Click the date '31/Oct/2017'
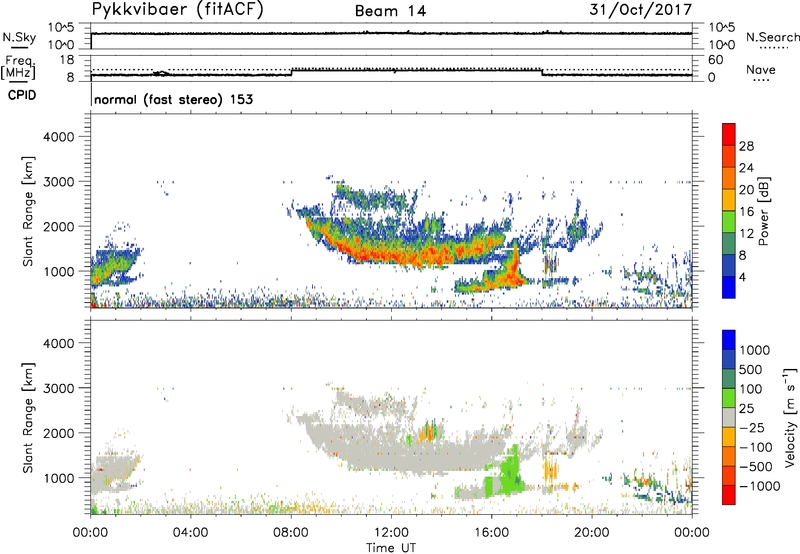 641,9
